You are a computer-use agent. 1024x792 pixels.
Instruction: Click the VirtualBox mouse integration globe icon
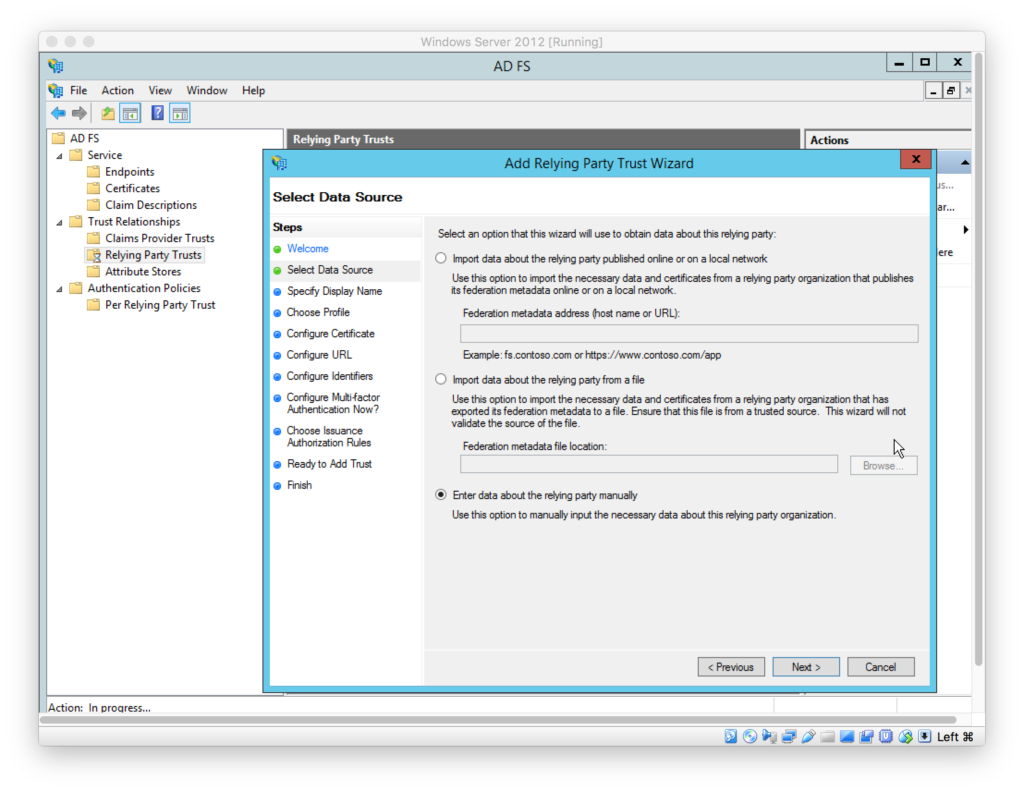(x=905, y=737)
